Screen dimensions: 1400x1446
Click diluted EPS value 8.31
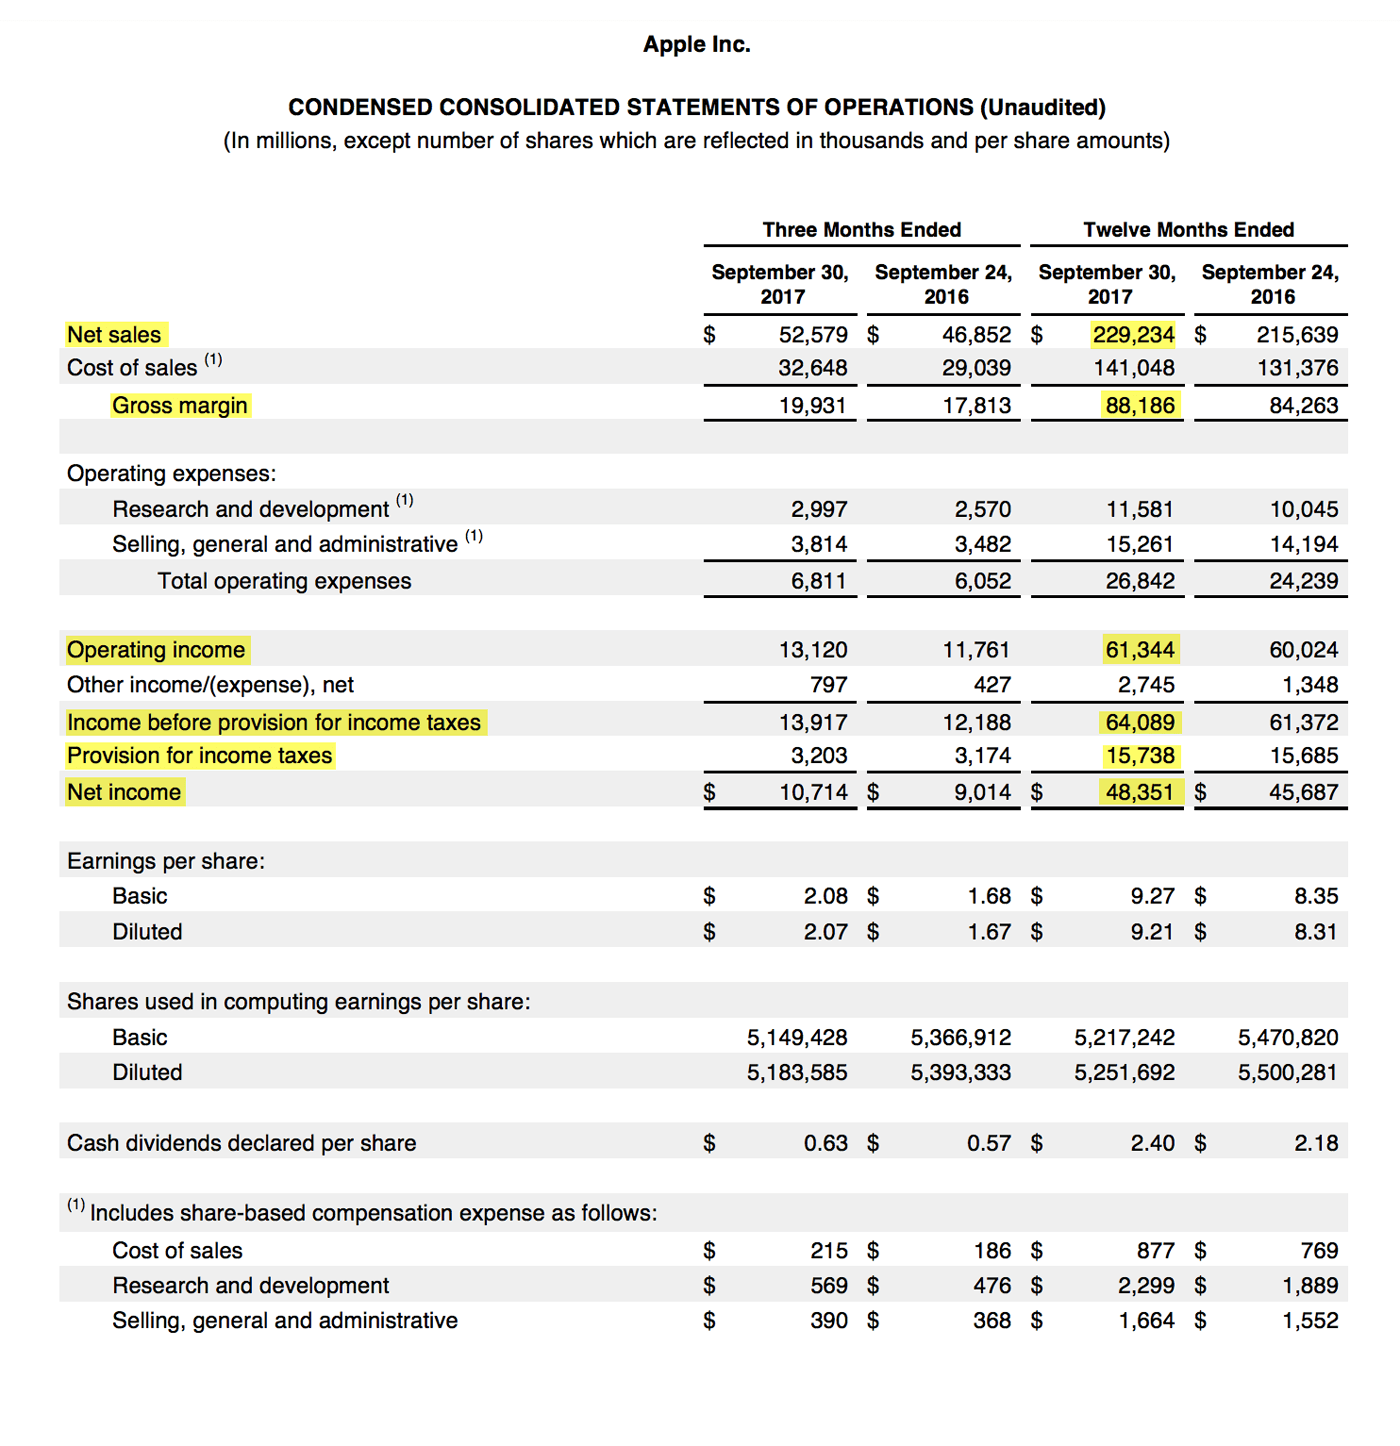pyautogui.click(x=1316, y=932)
